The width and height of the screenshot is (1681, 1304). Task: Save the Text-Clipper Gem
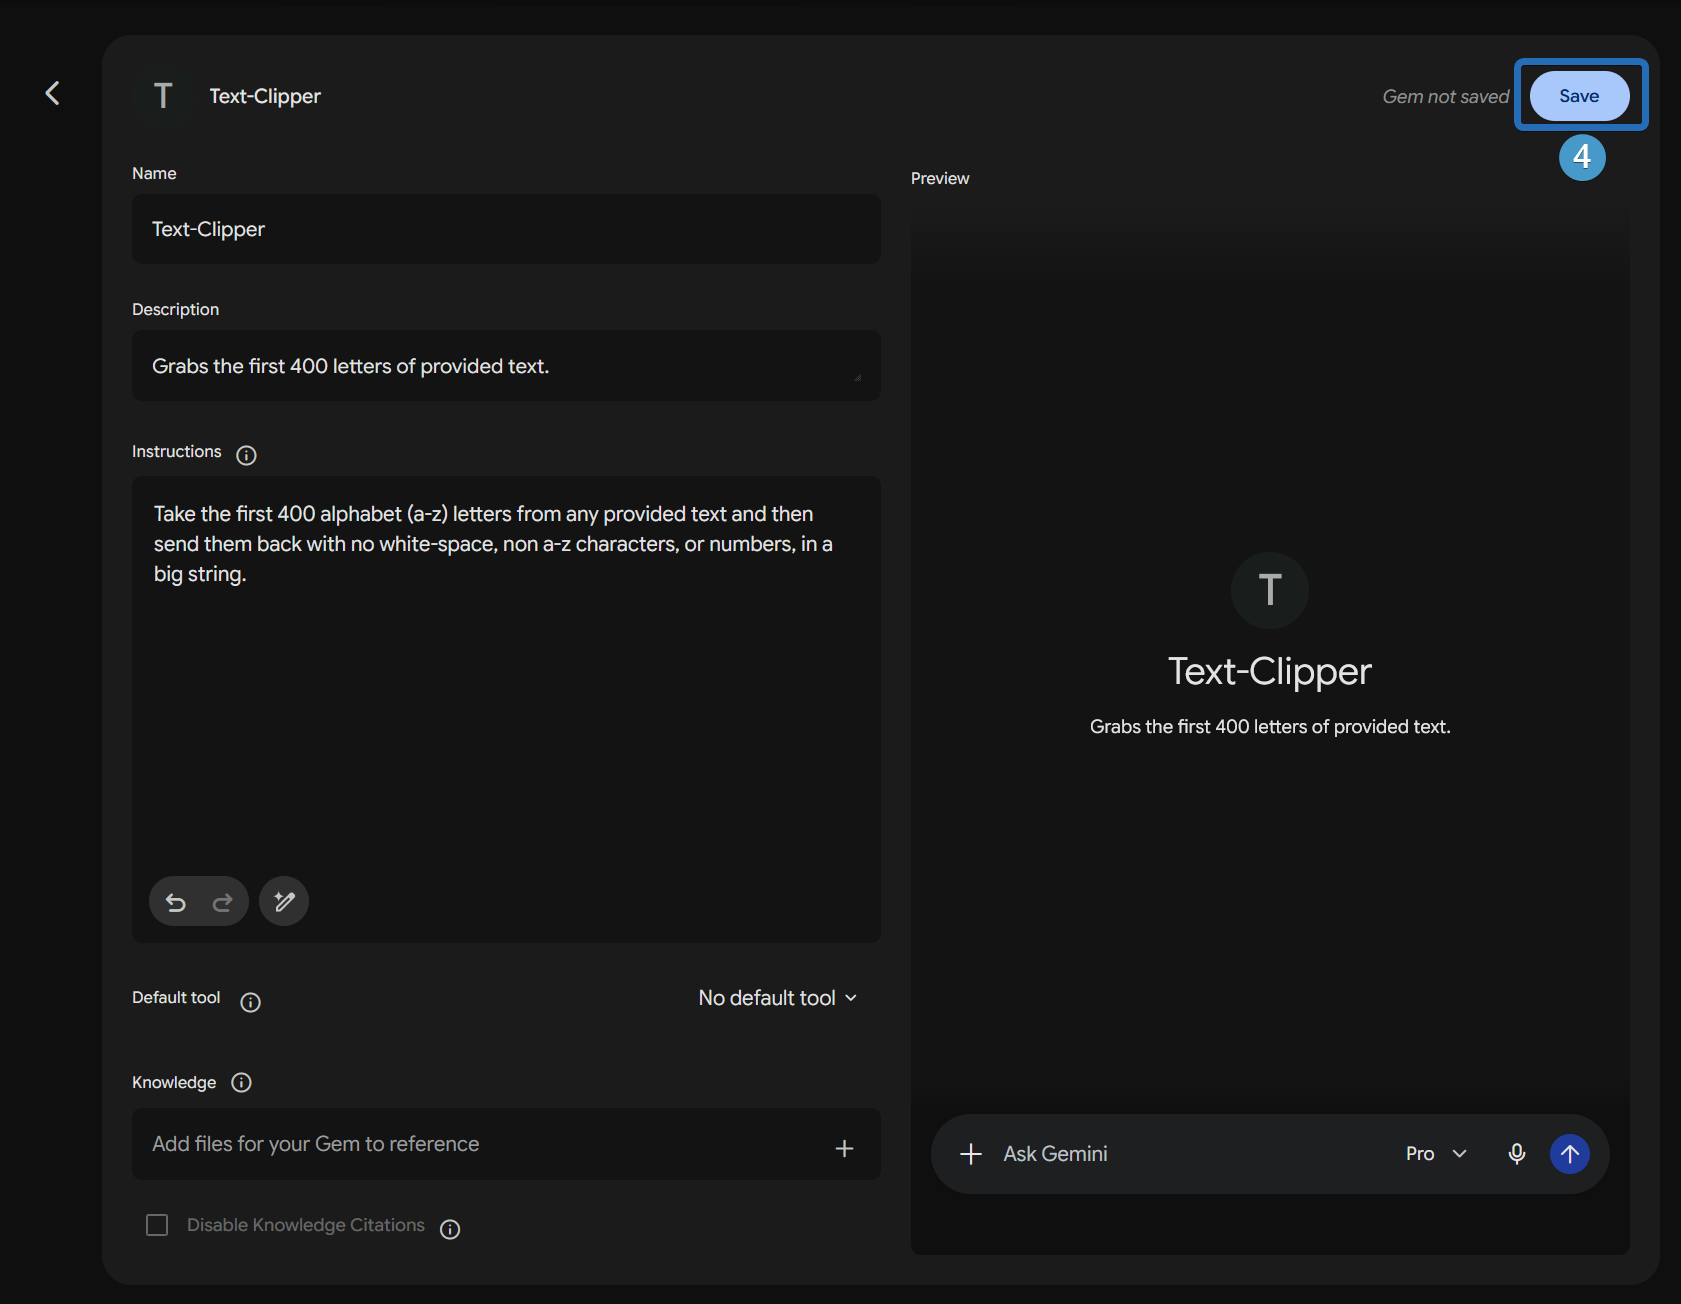coord(1579,96)
